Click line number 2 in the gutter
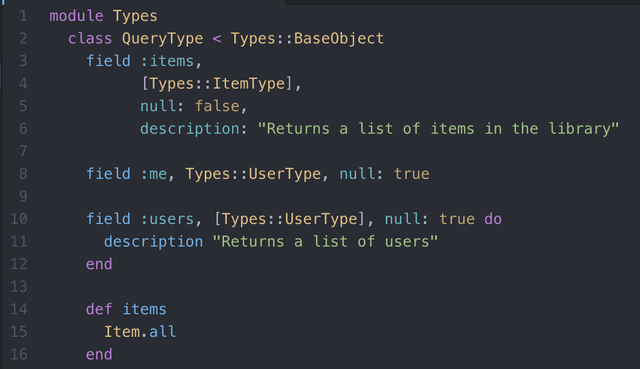The height and width of the screenshot is (369, 640). pyautogui.click(x=23, y=38)
